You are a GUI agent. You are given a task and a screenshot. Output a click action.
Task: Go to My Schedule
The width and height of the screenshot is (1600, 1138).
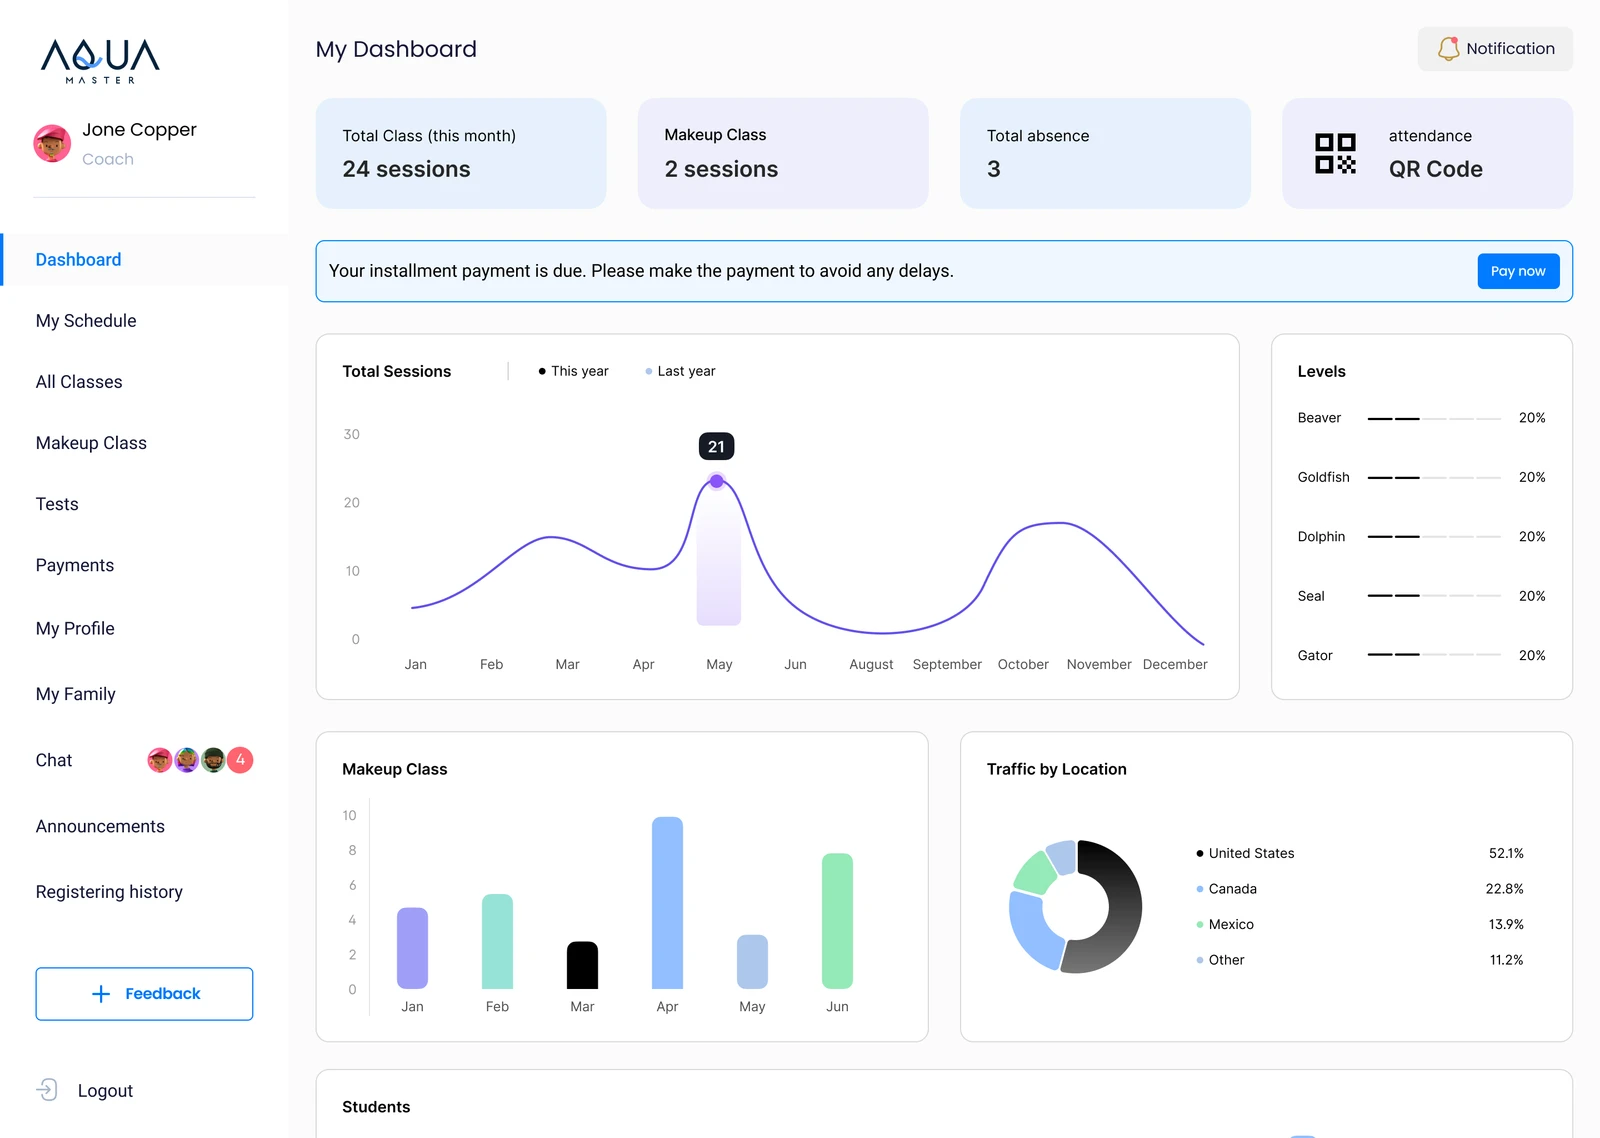point(86,321)
